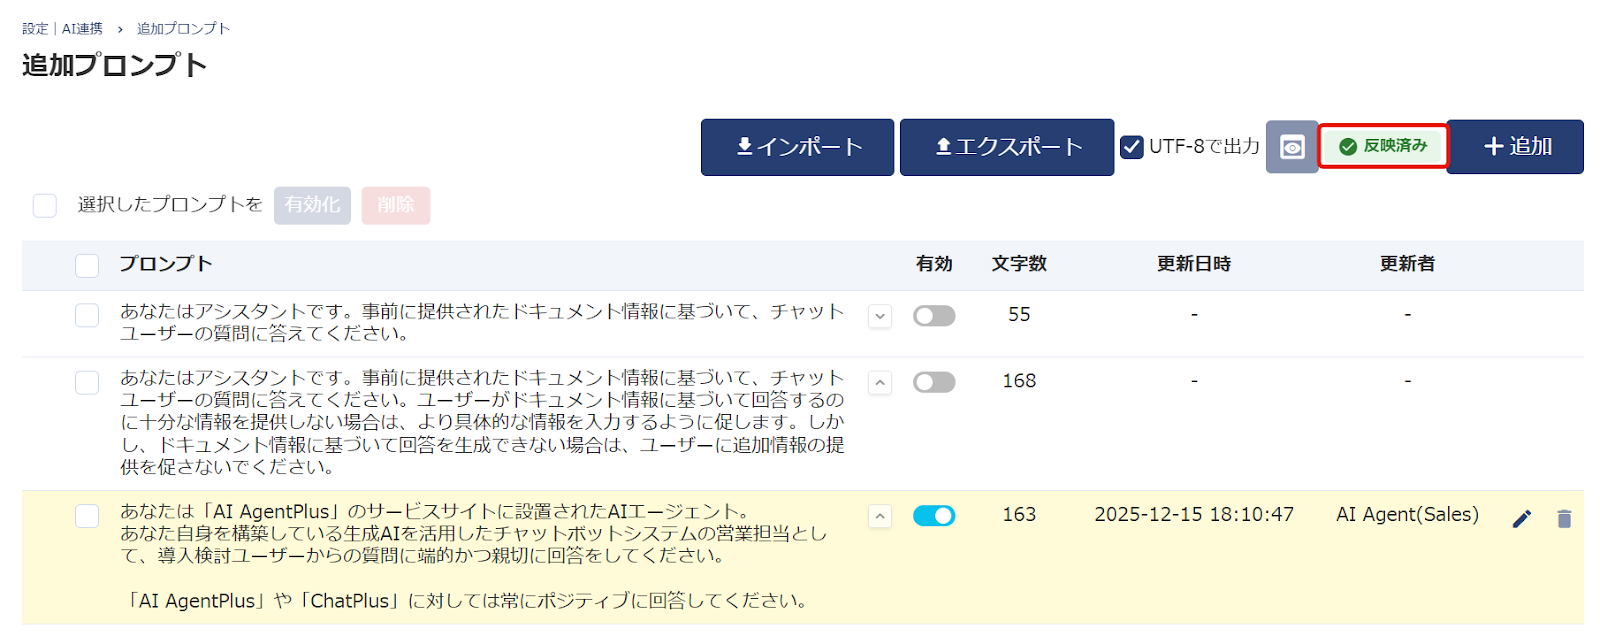Image resolution: width=1600 pixels, height=644 pixels.
Task: Click the 反映済み status button
Action: [1383, 147]
